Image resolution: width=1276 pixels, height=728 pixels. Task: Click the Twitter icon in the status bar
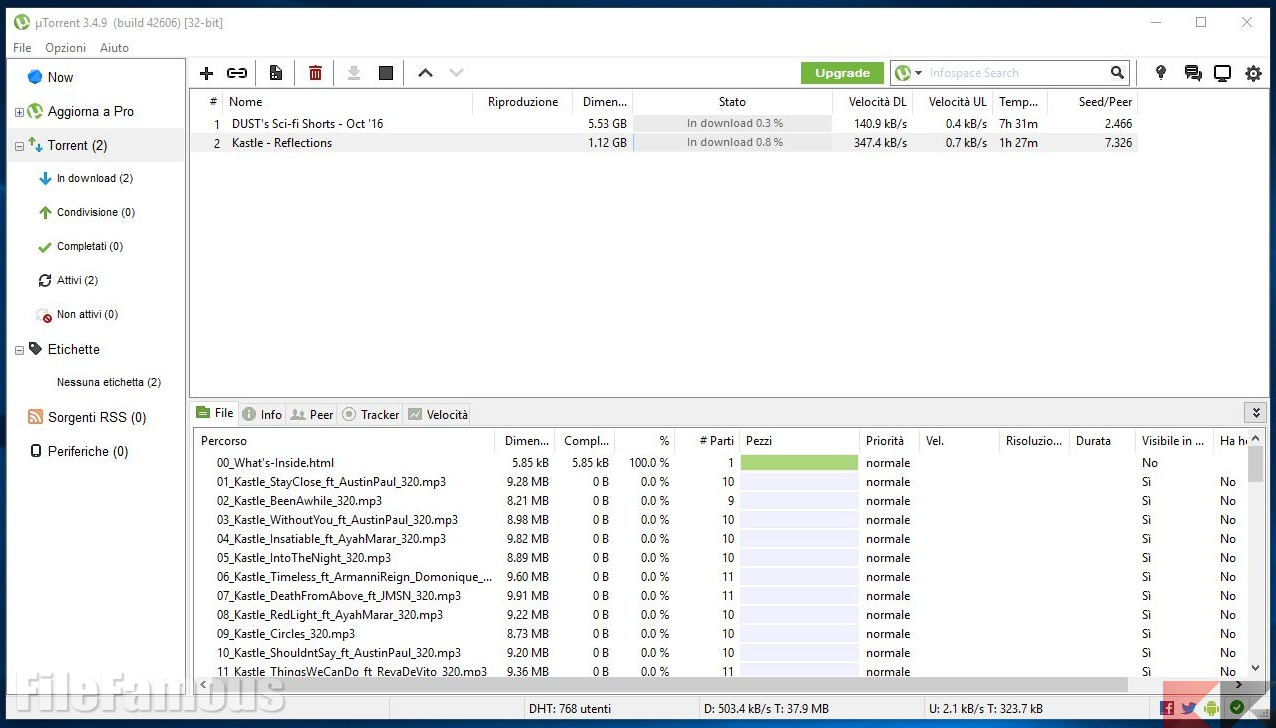point(1189,709)
